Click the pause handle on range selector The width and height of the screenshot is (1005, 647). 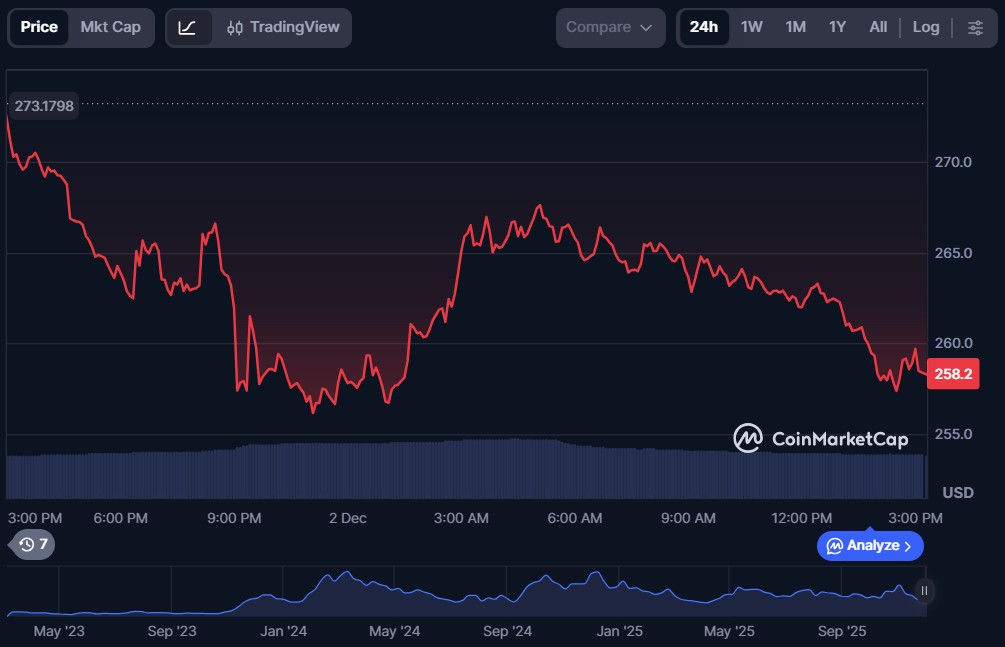[x=924, y=591]
